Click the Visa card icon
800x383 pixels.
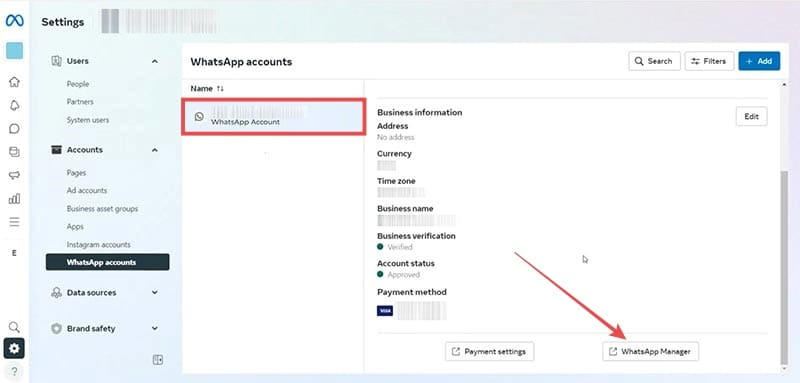385,311
